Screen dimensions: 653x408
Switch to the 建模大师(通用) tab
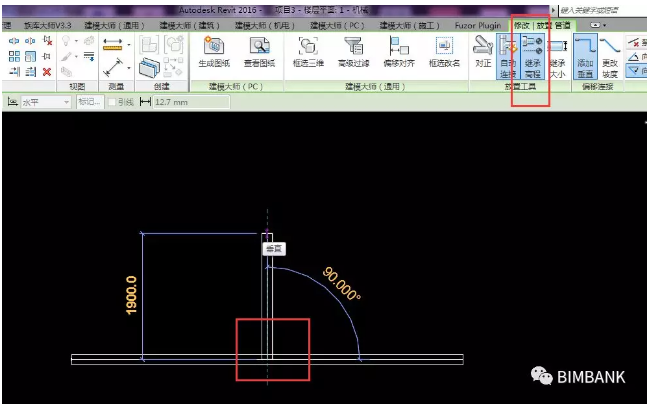tap(114, 25)
